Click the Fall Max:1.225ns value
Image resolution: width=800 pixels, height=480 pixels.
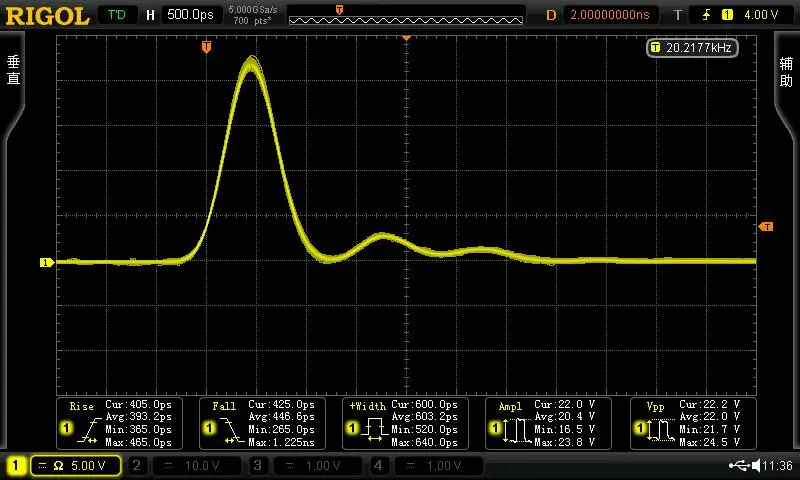click(281, 442)
